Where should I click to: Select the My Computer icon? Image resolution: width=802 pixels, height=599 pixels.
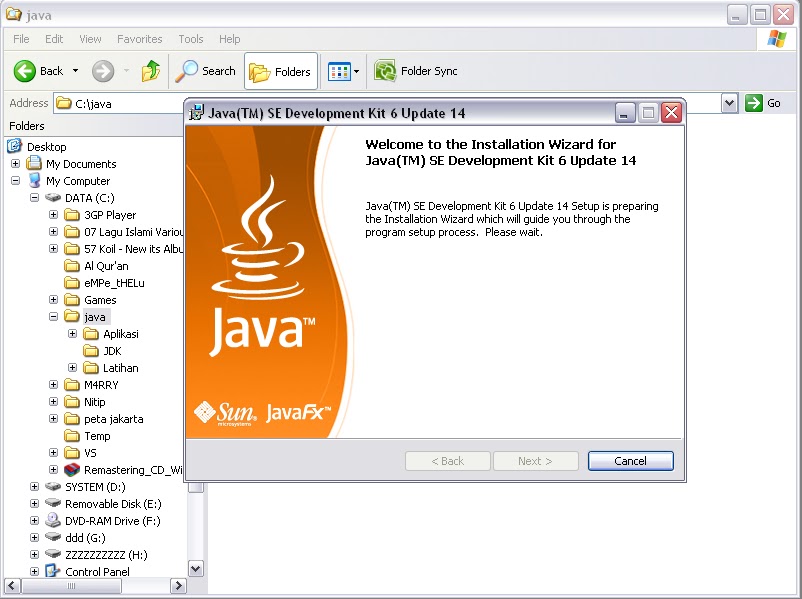coord(34,180)
